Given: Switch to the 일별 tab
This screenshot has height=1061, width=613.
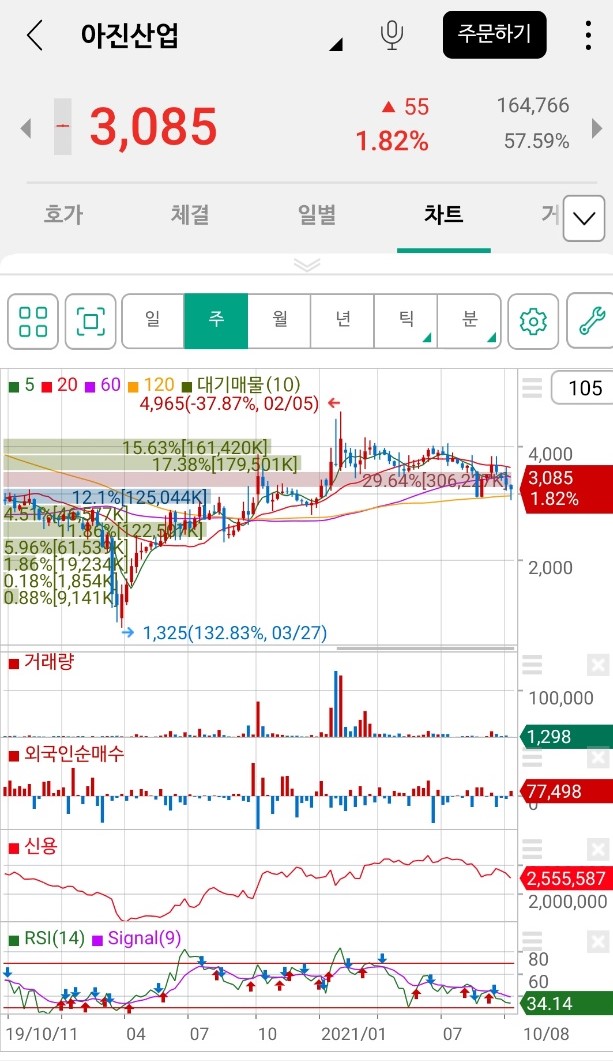Looking at the screenshot, I should [317, 215].
